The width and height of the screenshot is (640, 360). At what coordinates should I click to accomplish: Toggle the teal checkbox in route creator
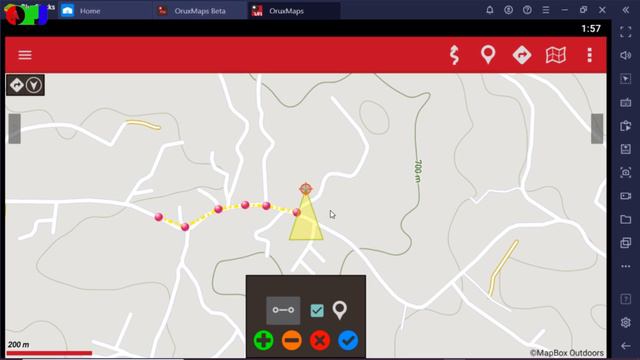click(317, 311)
